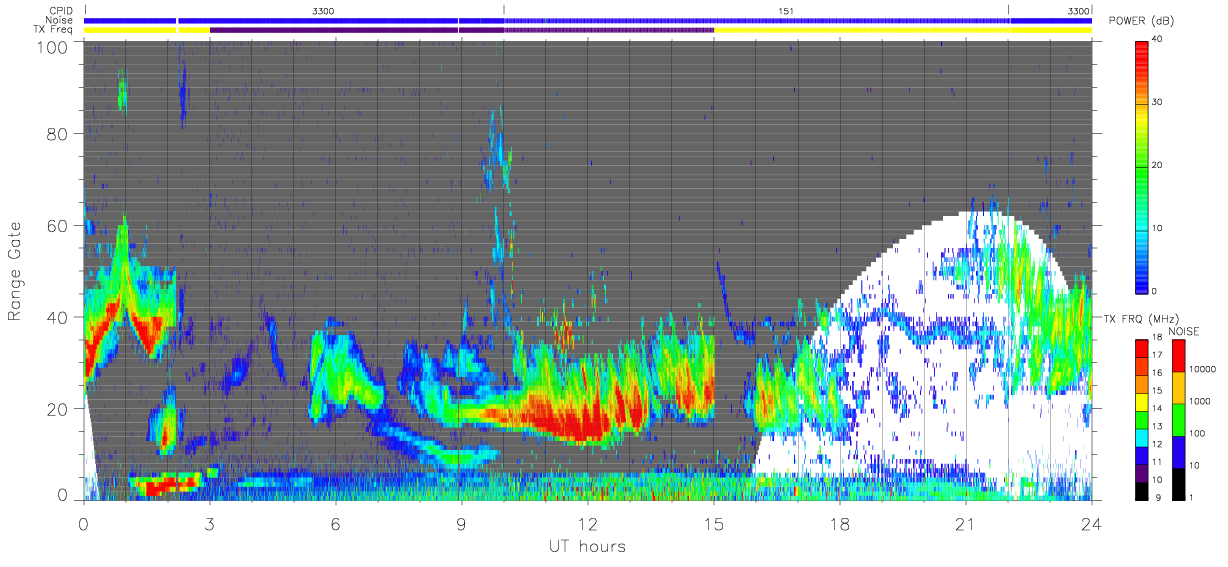
Task: Click the "3" tick on the UT hours axis
Action: click(210, 522)
